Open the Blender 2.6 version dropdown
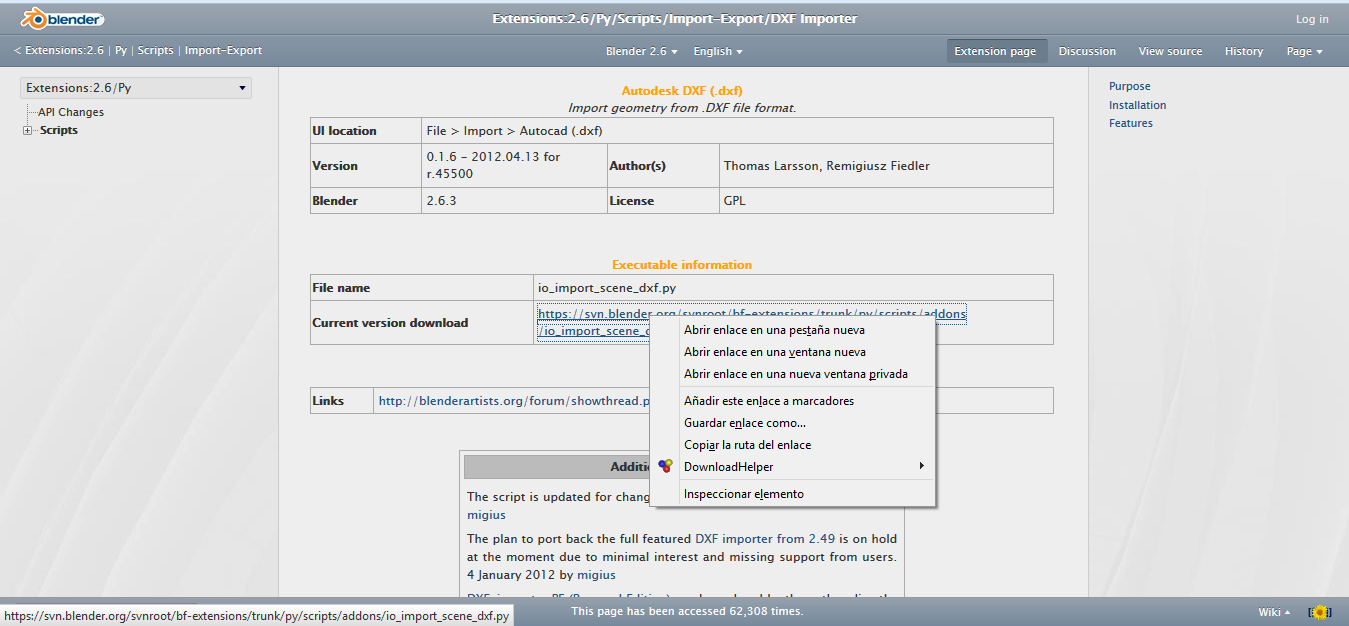Image resolution: width=1349 pixels, height=626 pixels. pyautogui.click(x=642, y=51)
